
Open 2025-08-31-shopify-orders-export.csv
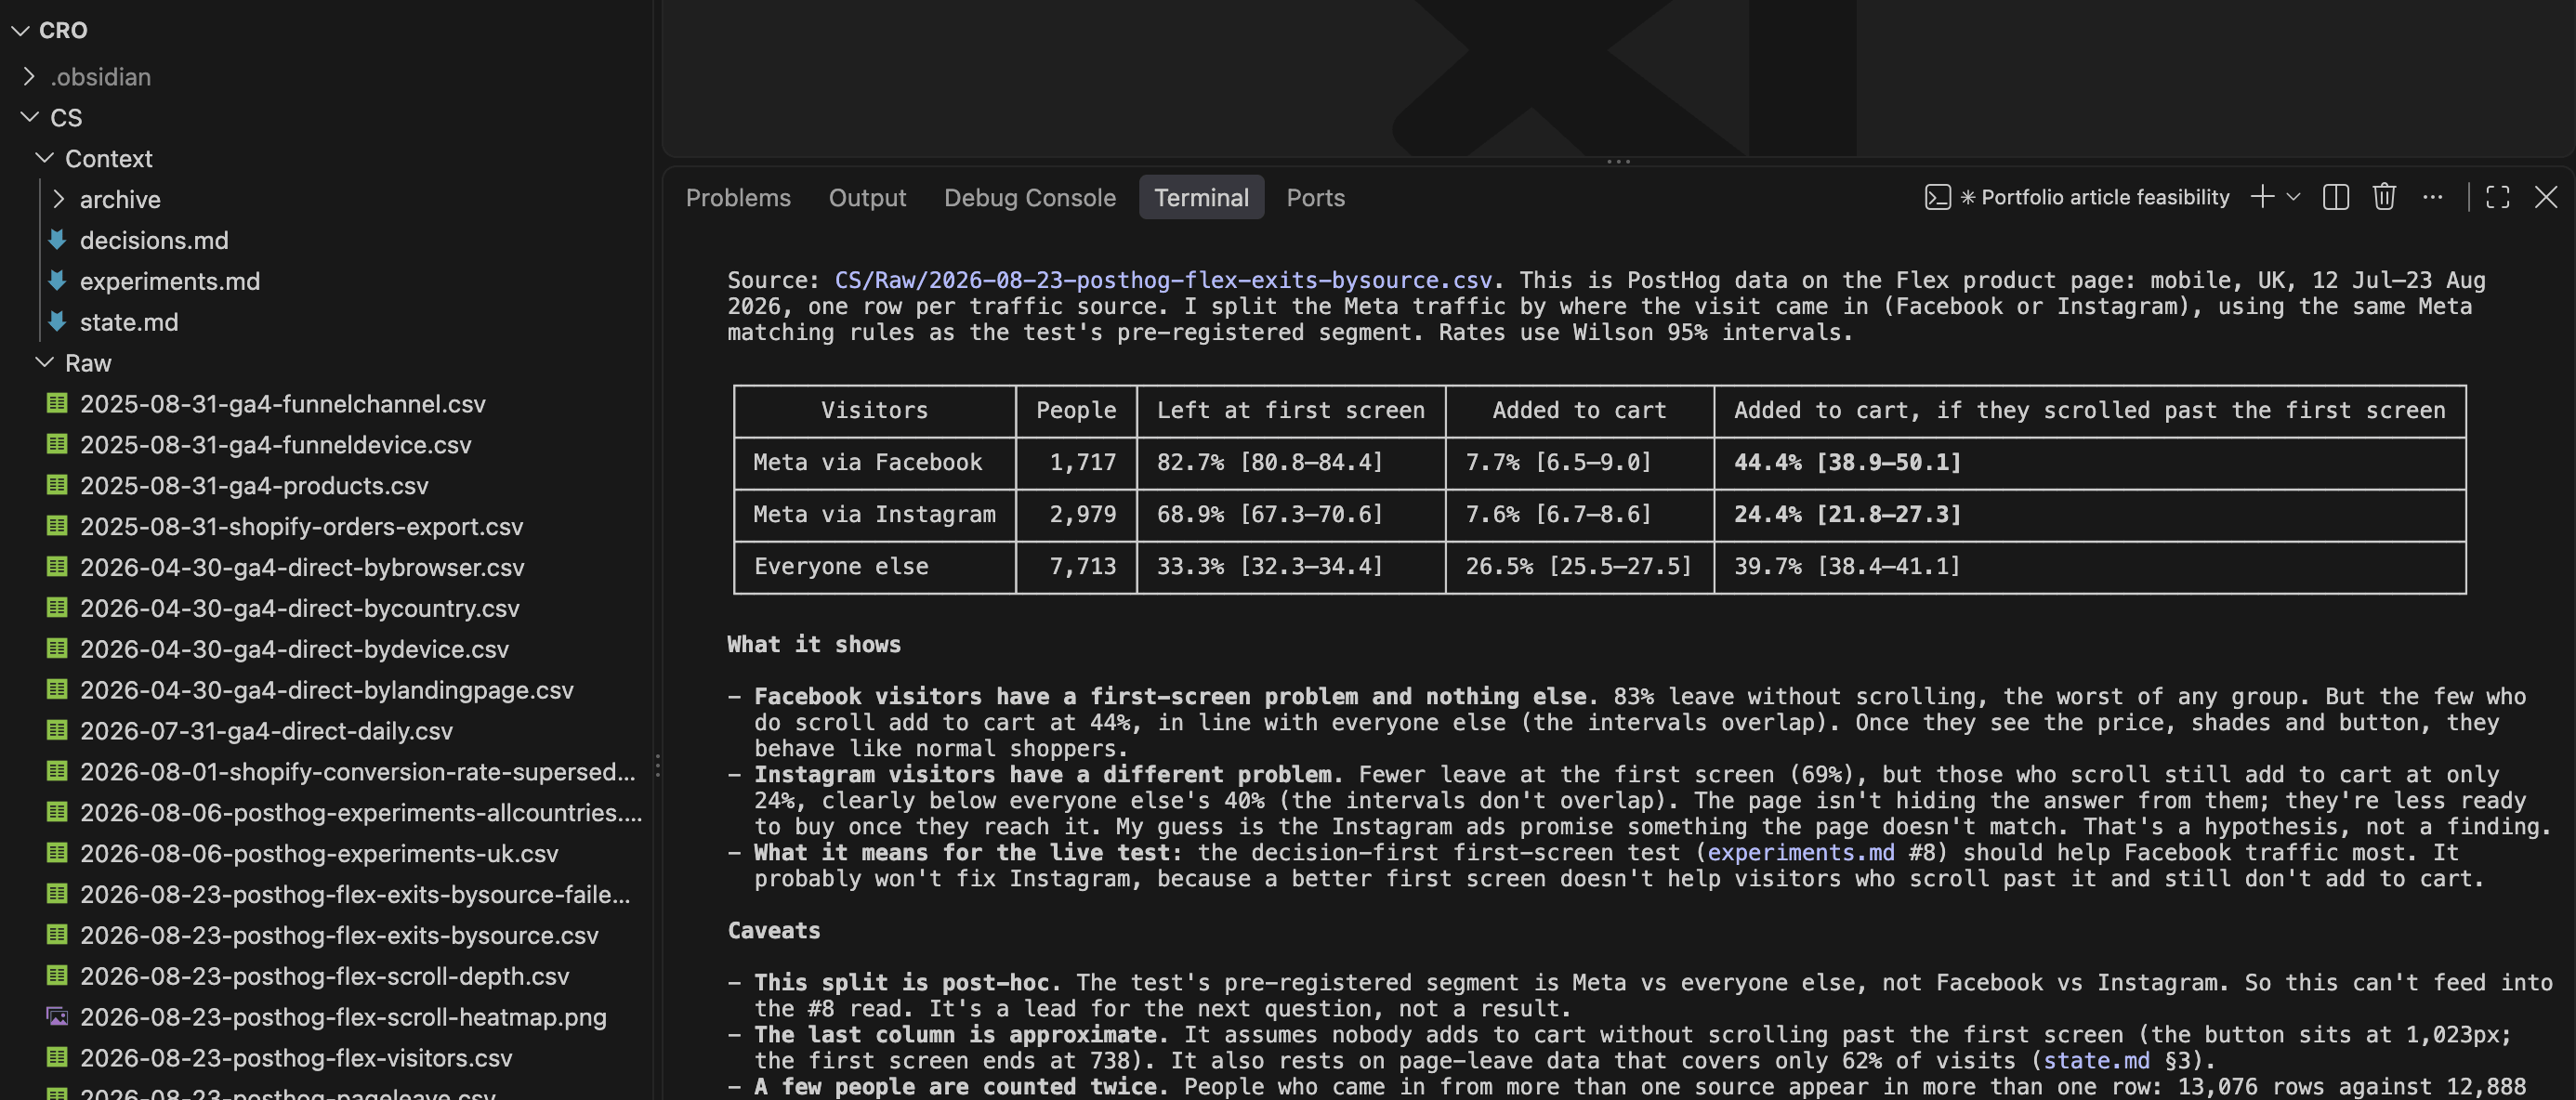[301, 526]
